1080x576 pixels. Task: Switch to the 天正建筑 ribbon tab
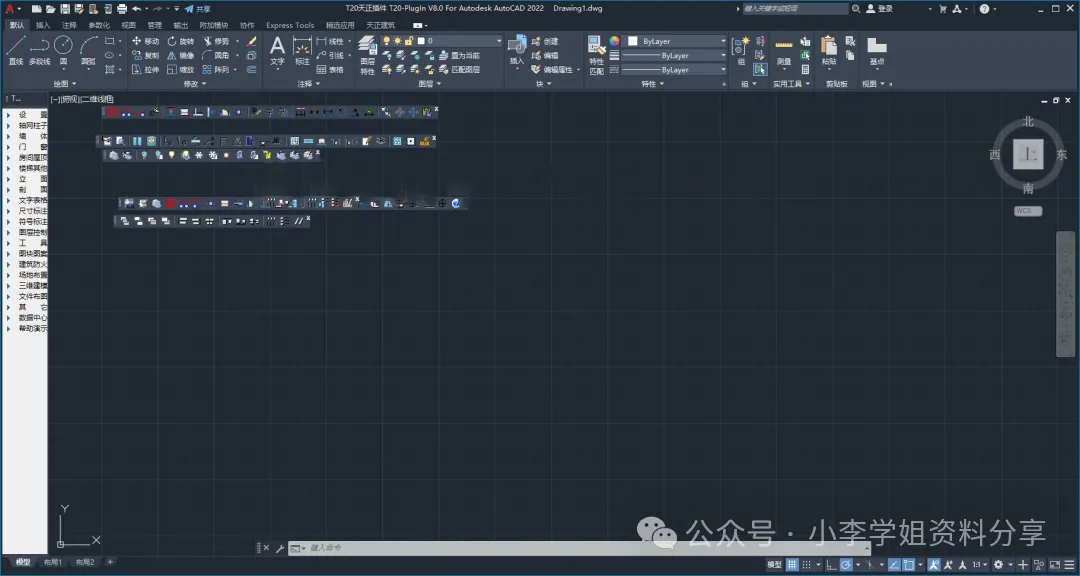click(x=380, y=25)
